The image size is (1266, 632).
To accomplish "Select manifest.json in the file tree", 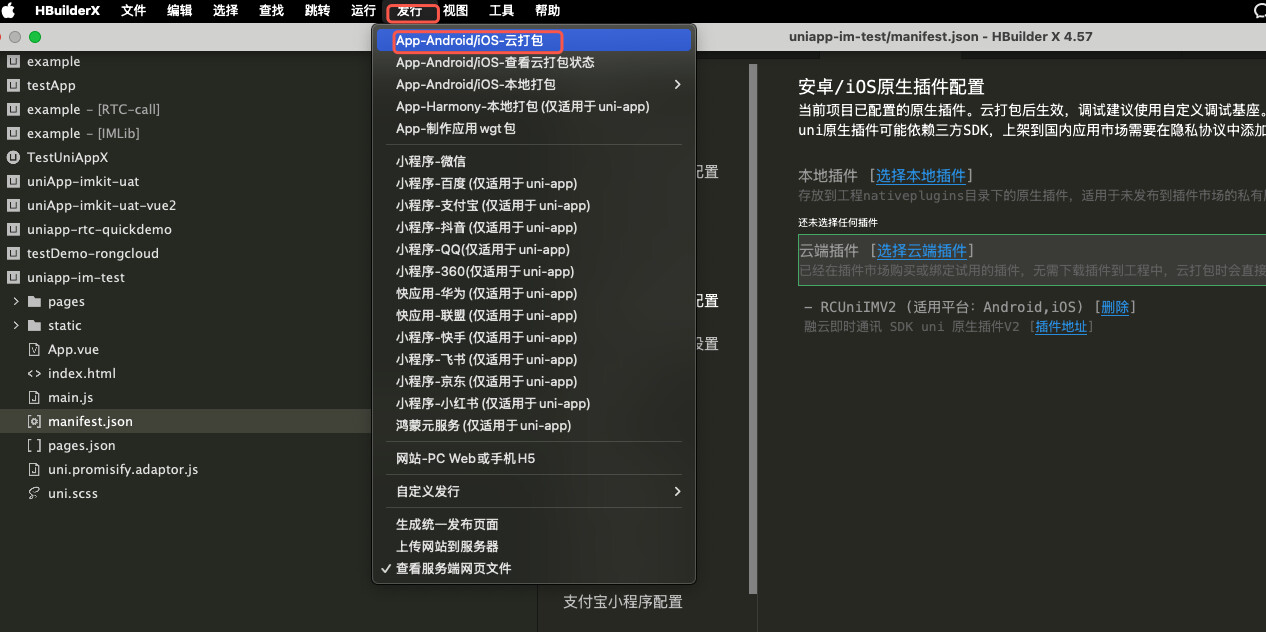I will coord(90,422).
